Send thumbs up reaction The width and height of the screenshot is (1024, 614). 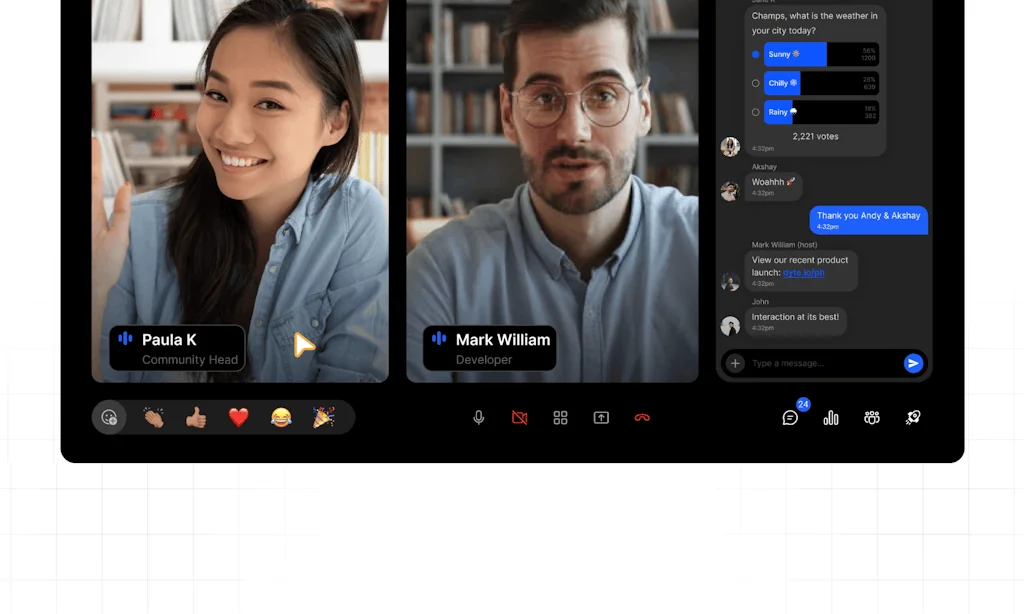(x=196, y=418)
